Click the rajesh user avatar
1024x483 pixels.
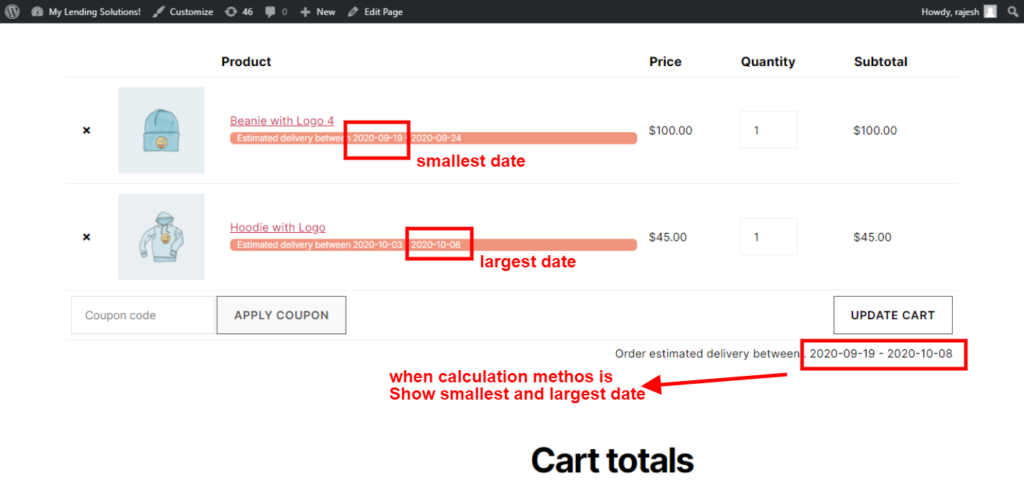click(x=990, y=11)
